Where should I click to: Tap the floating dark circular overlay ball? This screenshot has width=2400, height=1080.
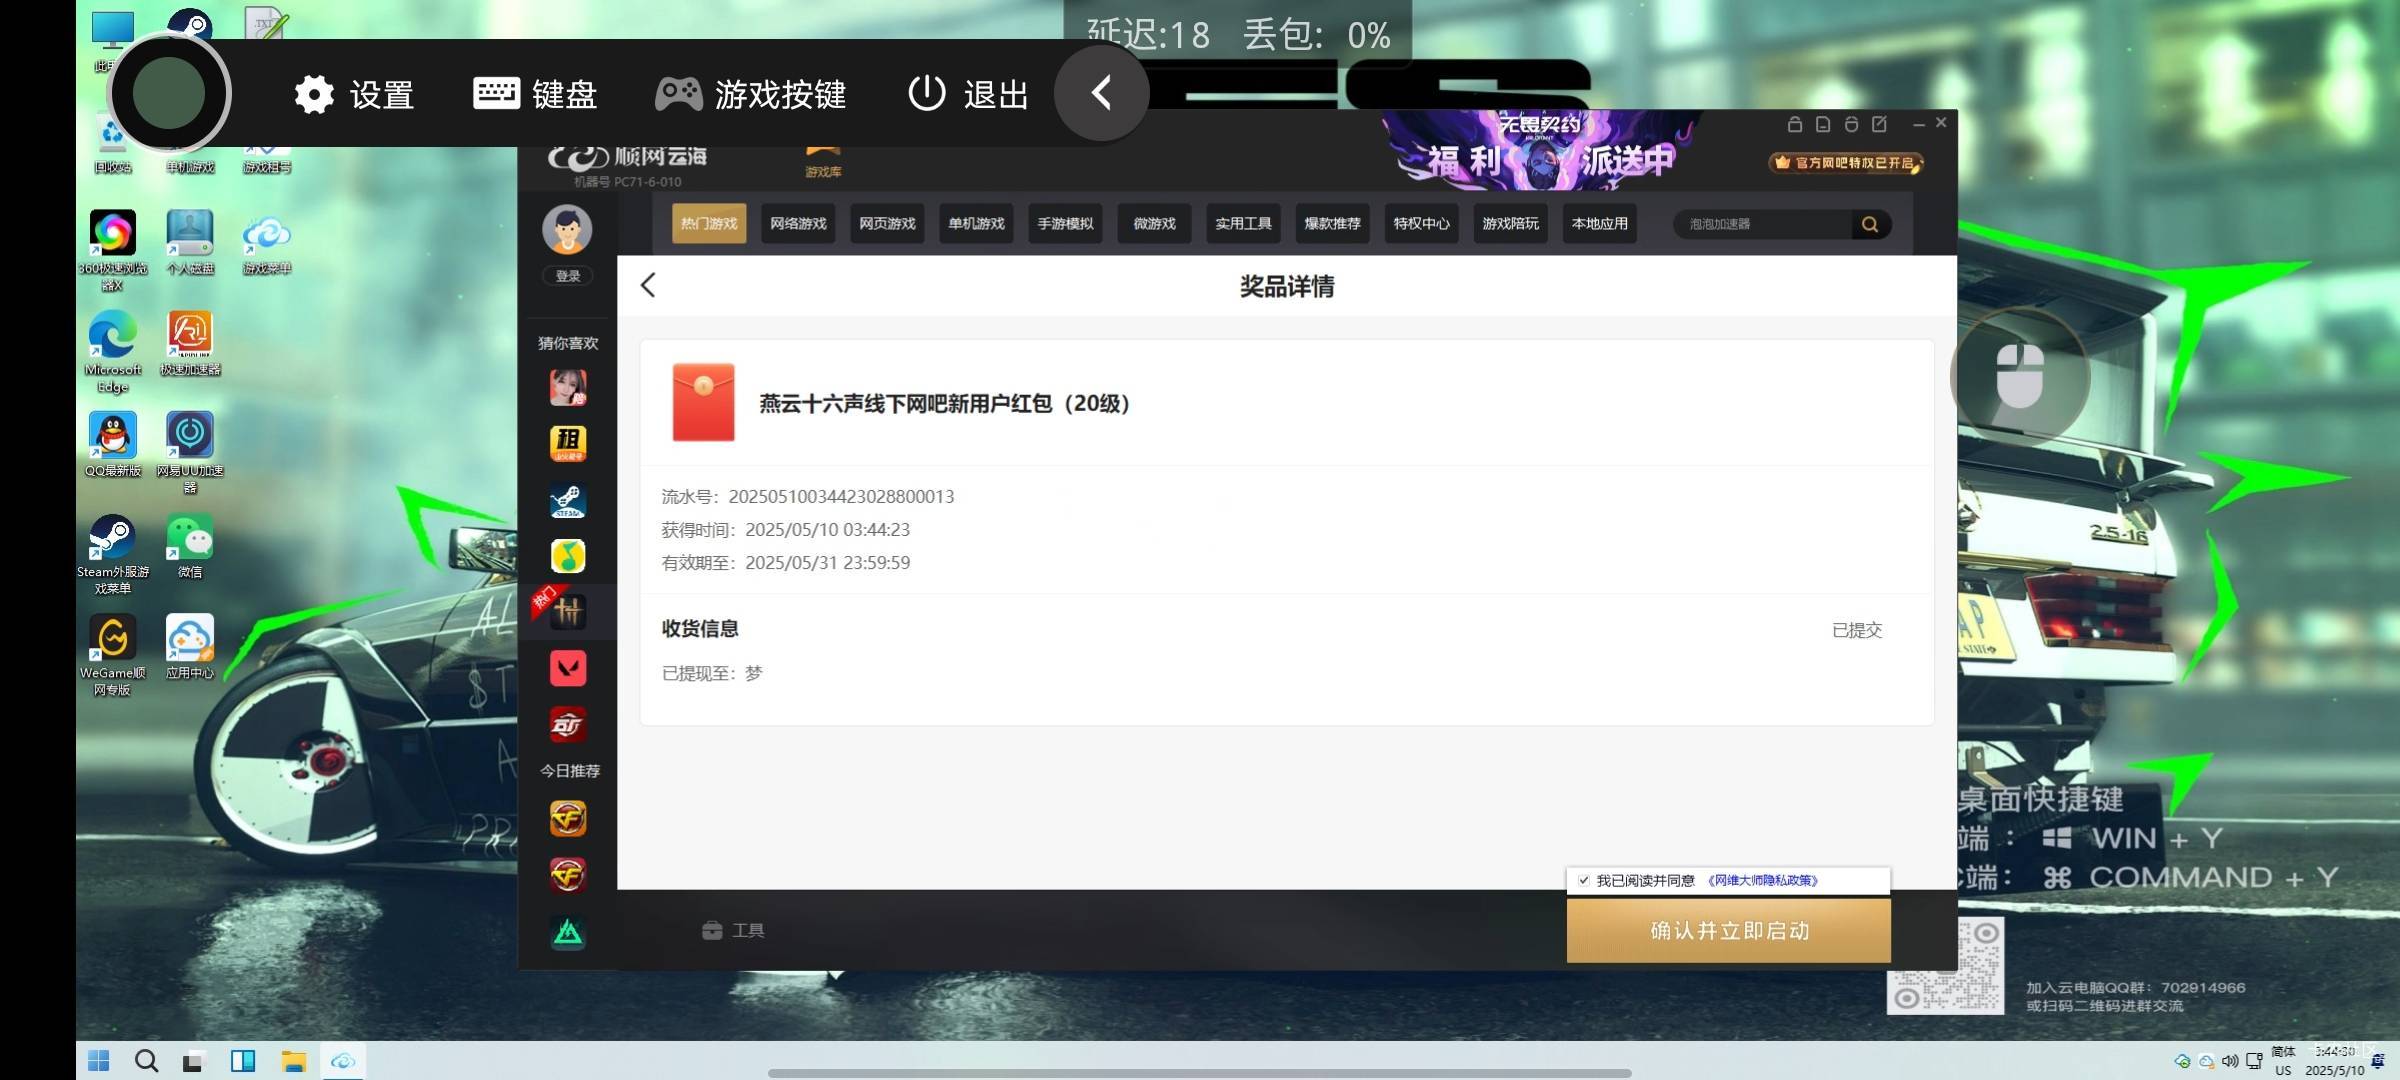coord(169,93)
